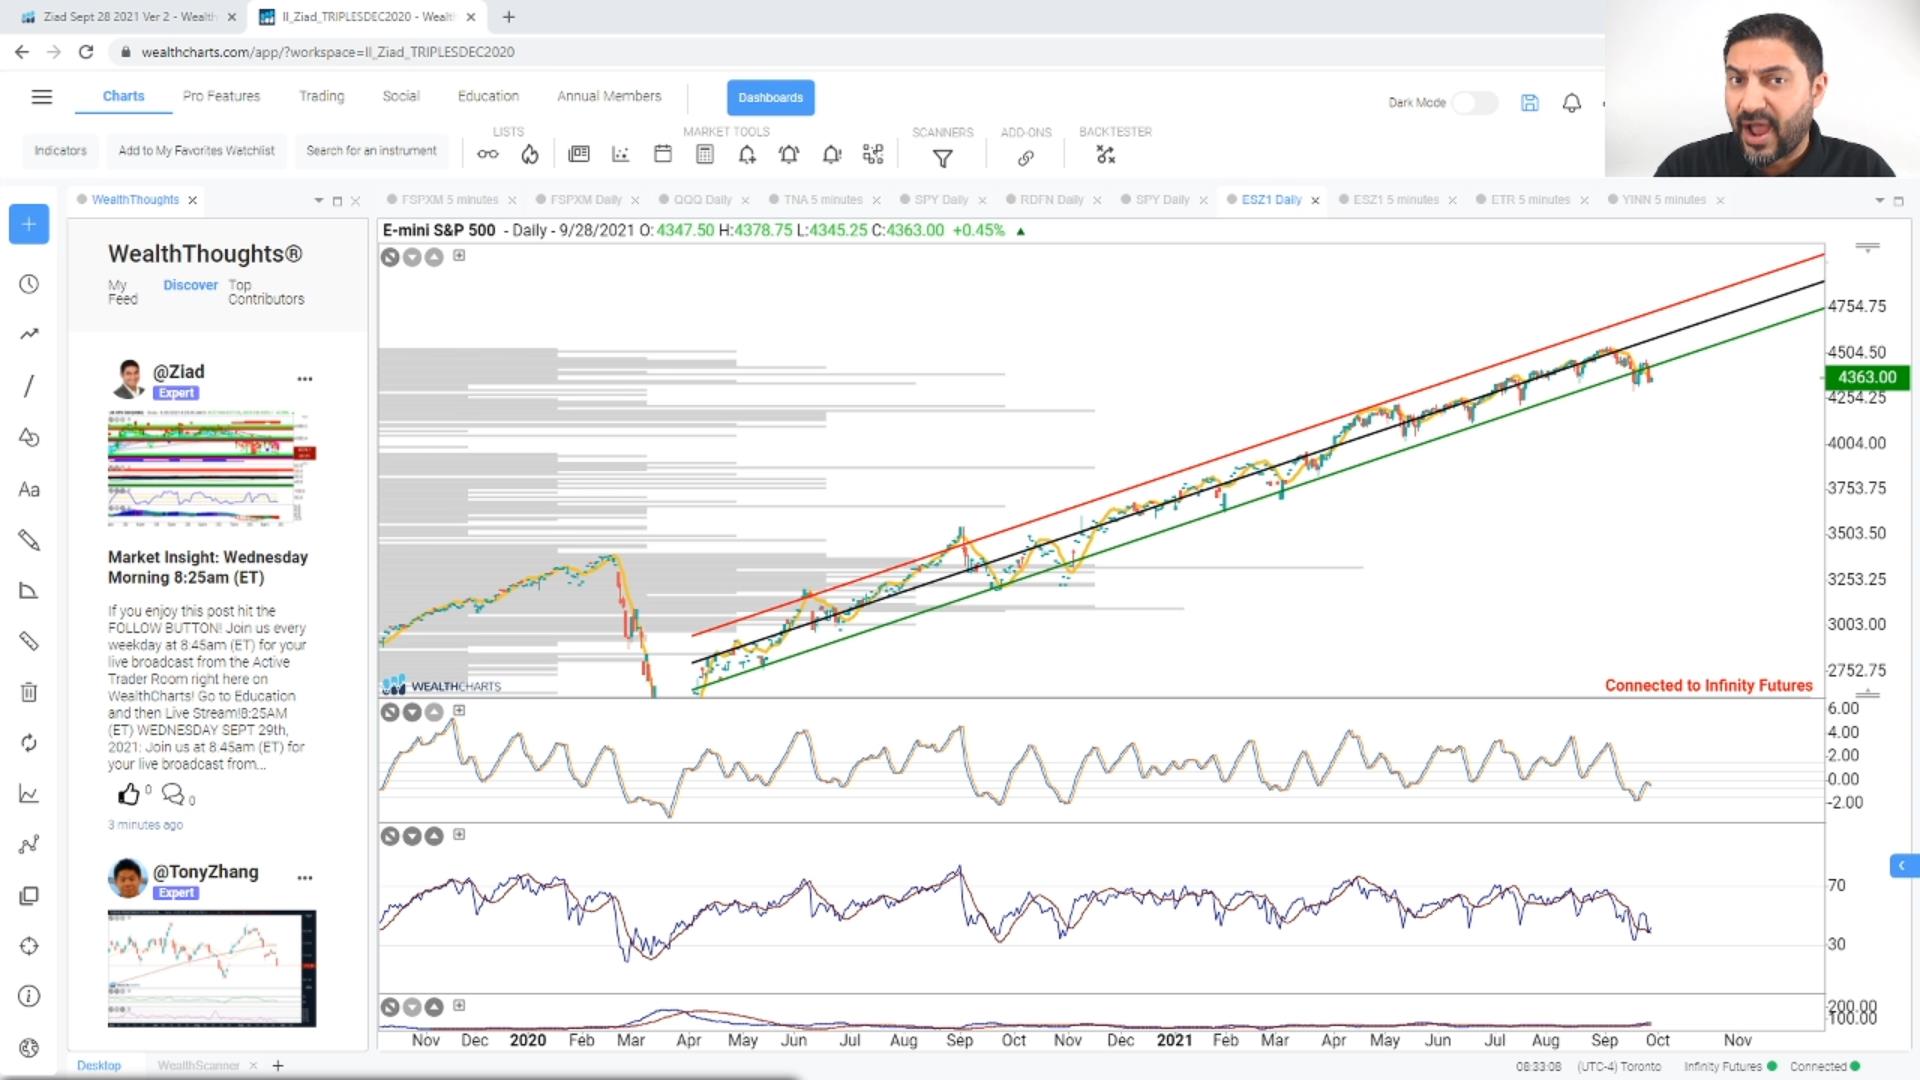
Task: Move the bottom pane up with arrow
Action: pyautogui.click(x=434, y=1007)
